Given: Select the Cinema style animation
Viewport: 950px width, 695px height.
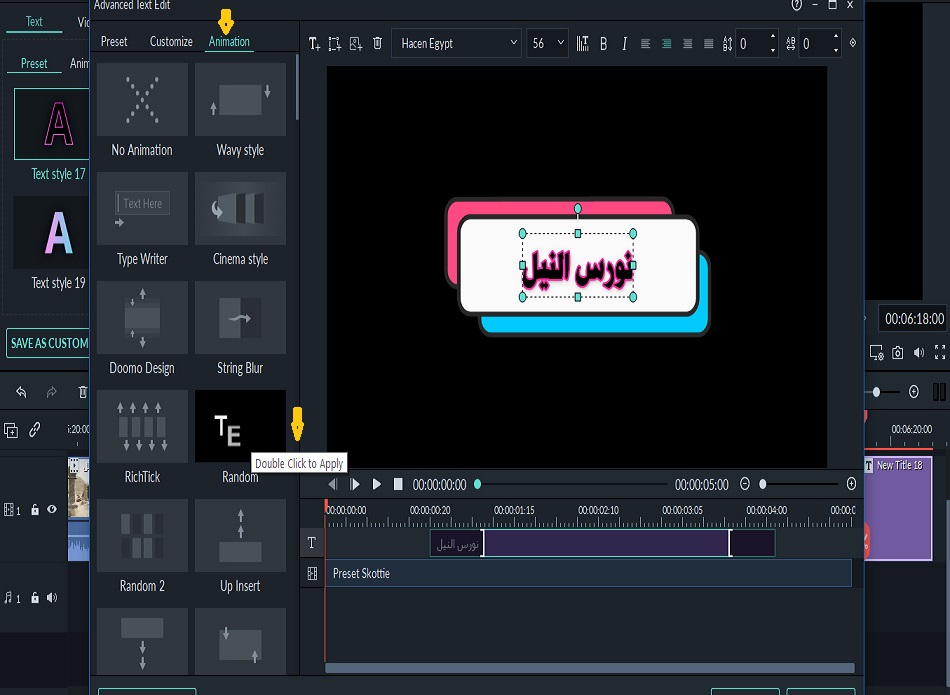Looking at the screenshot, I should (240, 208).
